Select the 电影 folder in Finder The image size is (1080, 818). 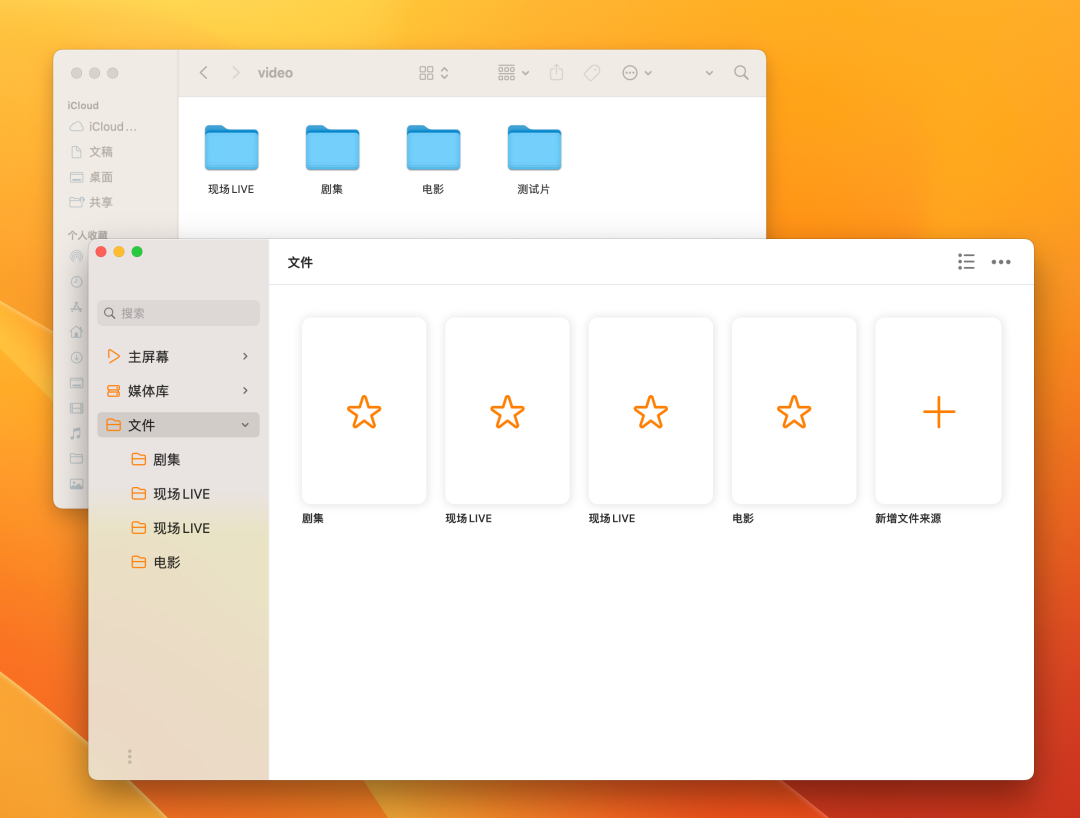(433, 160)
